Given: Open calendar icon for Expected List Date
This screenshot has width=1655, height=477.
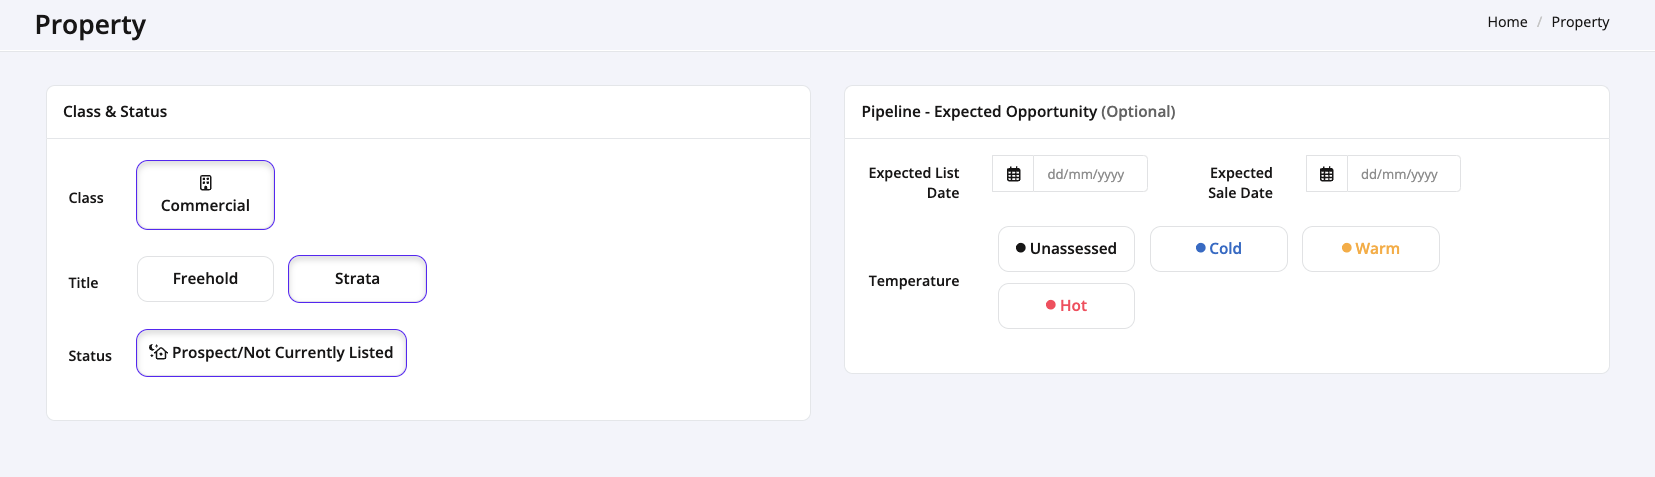Looking at the screenshot, I should 1013,174.
